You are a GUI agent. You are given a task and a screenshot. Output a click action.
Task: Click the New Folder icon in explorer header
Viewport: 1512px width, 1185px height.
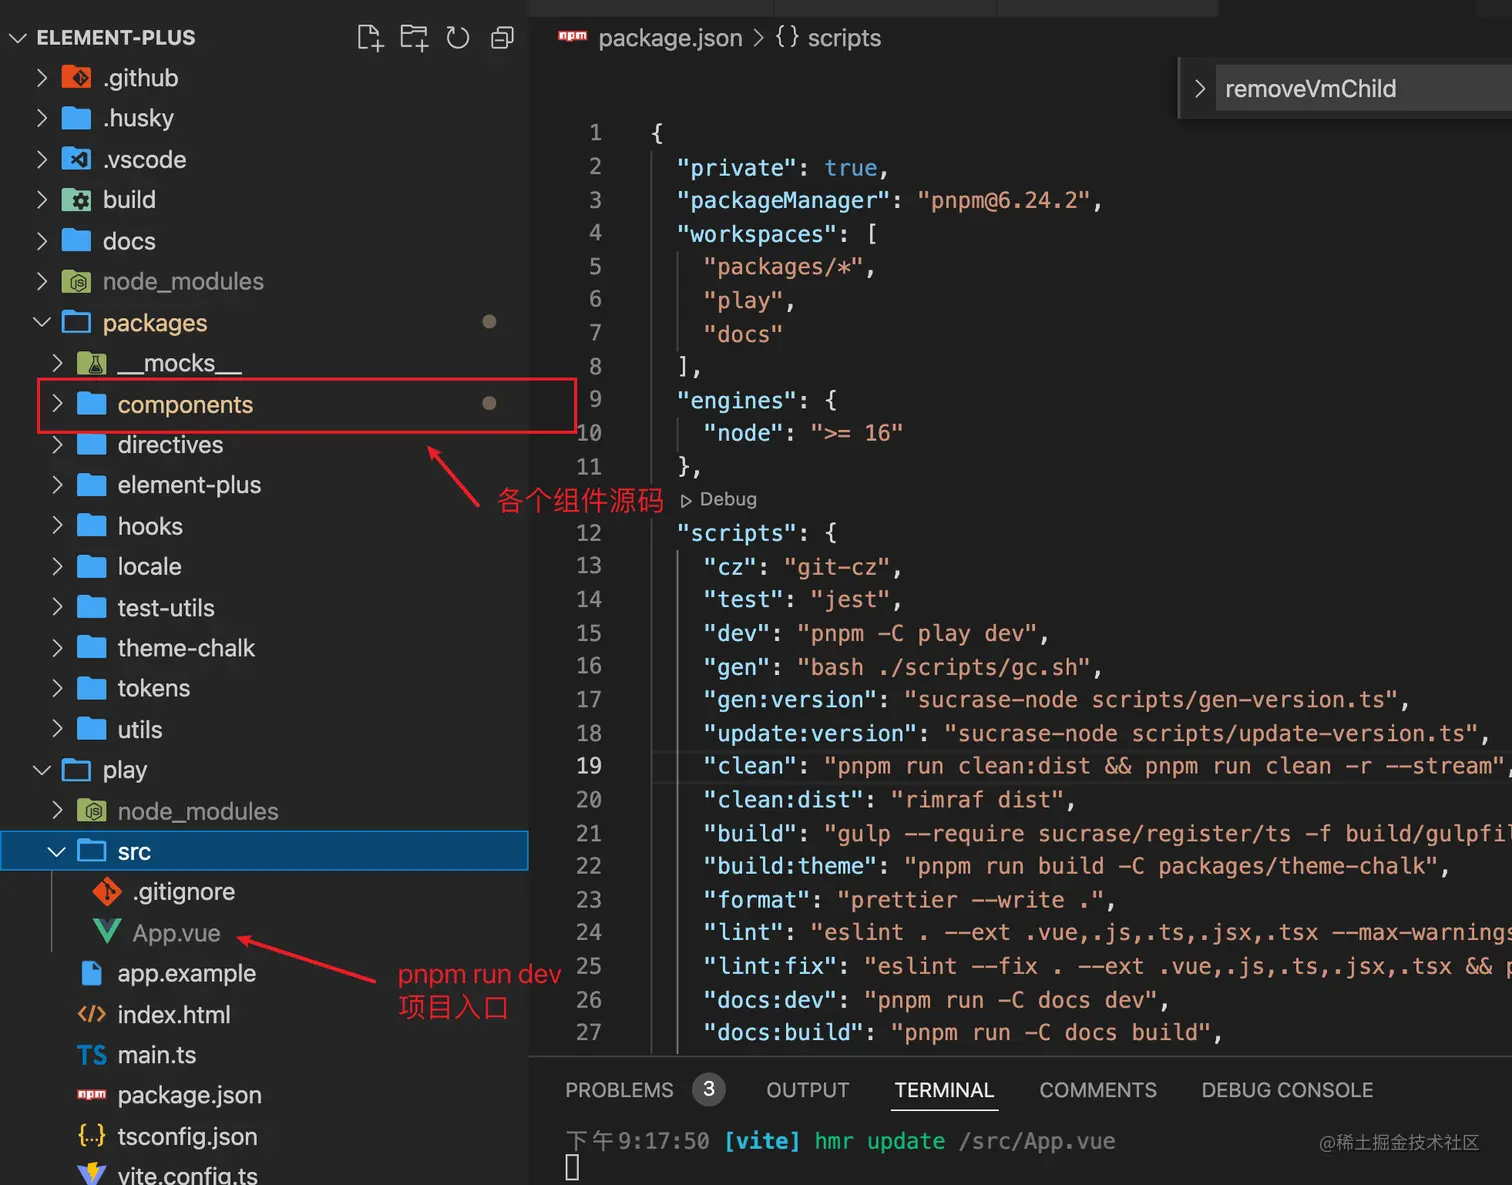click(x=414, y=38)
